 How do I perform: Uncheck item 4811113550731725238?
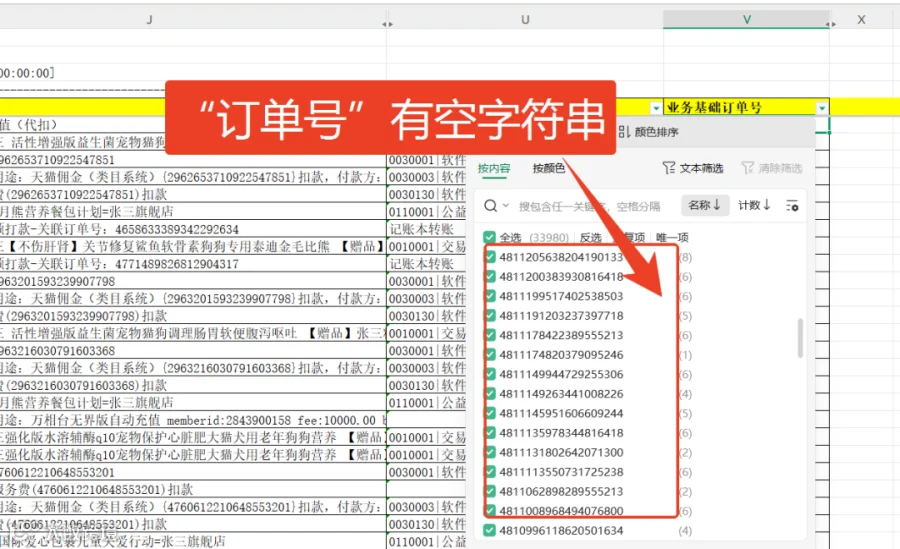[490, 471]
